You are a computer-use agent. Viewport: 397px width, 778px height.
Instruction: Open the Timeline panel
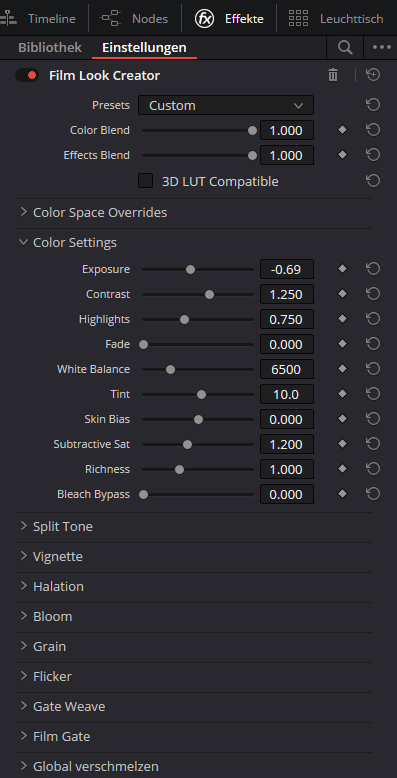click(38, 19)
